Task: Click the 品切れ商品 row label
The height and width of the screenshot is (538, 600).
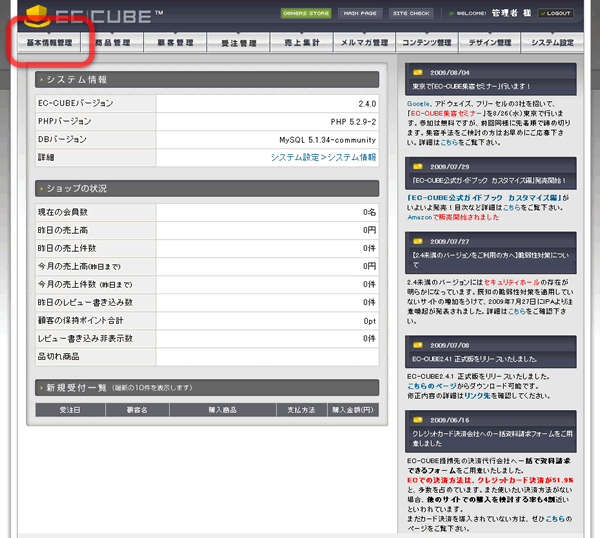Action: coord(59,356)
